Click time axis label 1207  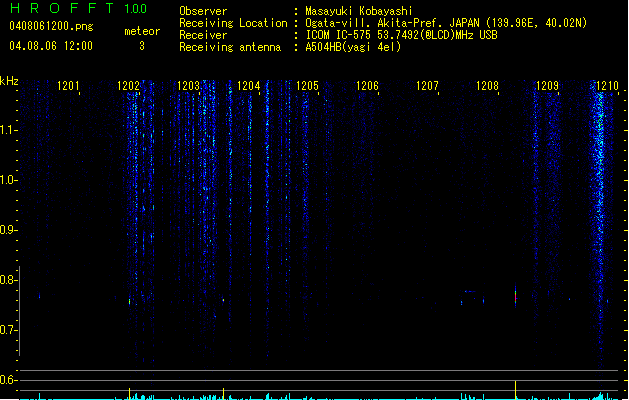click(427, 86)
